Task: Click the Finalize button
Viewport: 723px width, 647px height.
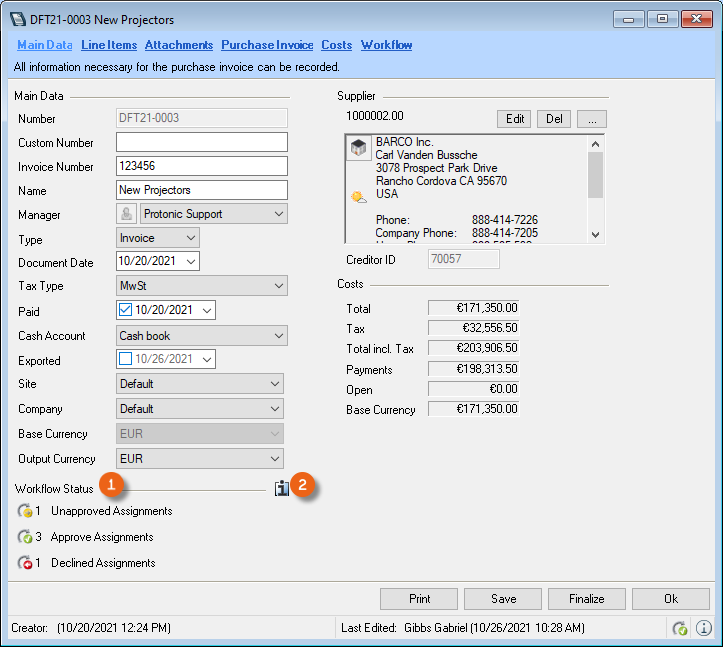Action: coord(587,599)
